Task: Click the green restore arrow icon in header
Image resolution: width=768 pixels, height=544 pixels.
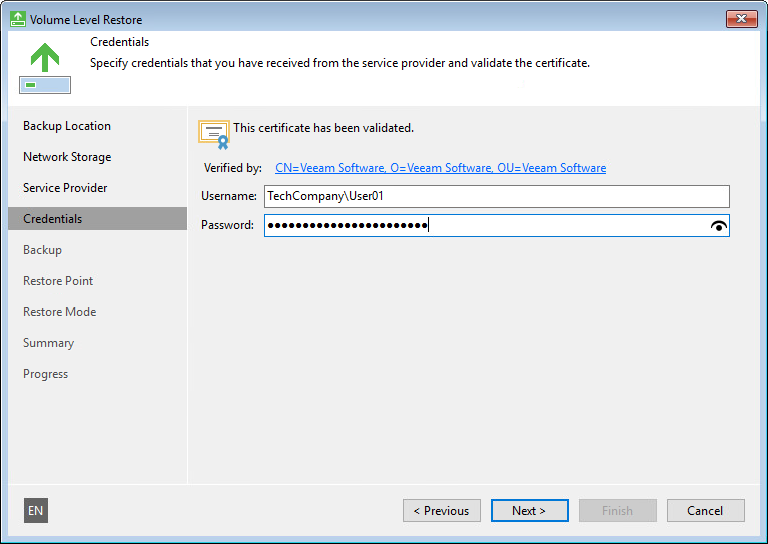Action: click(45, 68)
